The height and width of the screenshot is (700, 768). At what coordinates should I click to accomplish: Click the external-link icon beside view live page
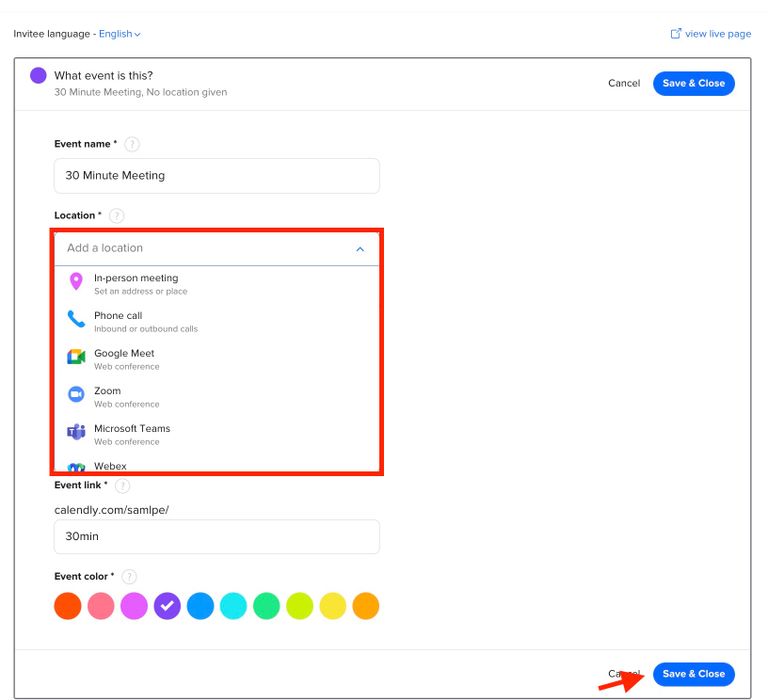pos(675,33)
